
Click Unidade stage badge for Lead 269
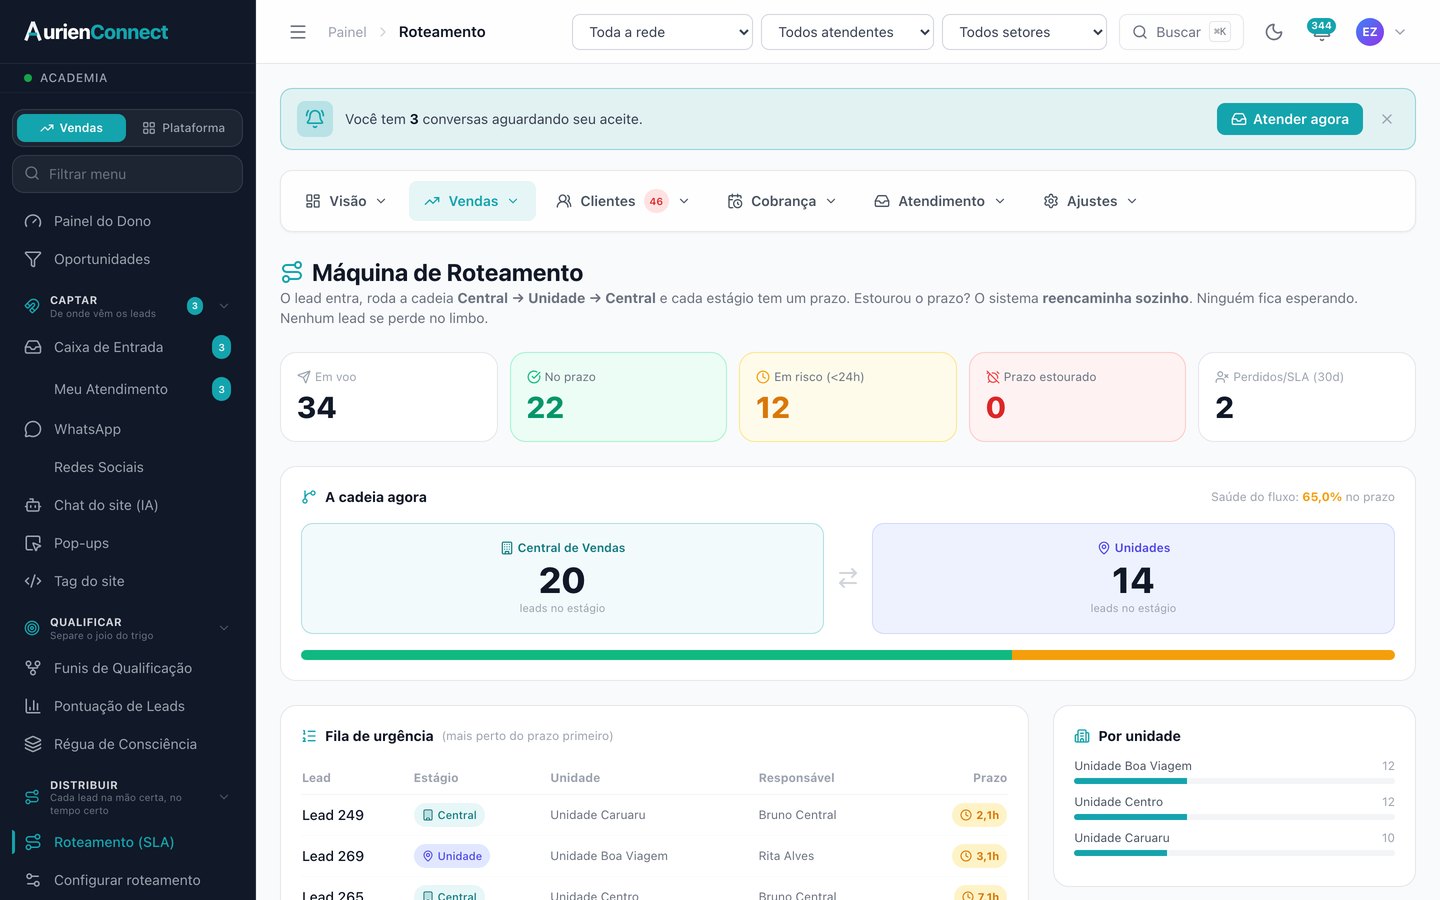(x=452, y=856)
